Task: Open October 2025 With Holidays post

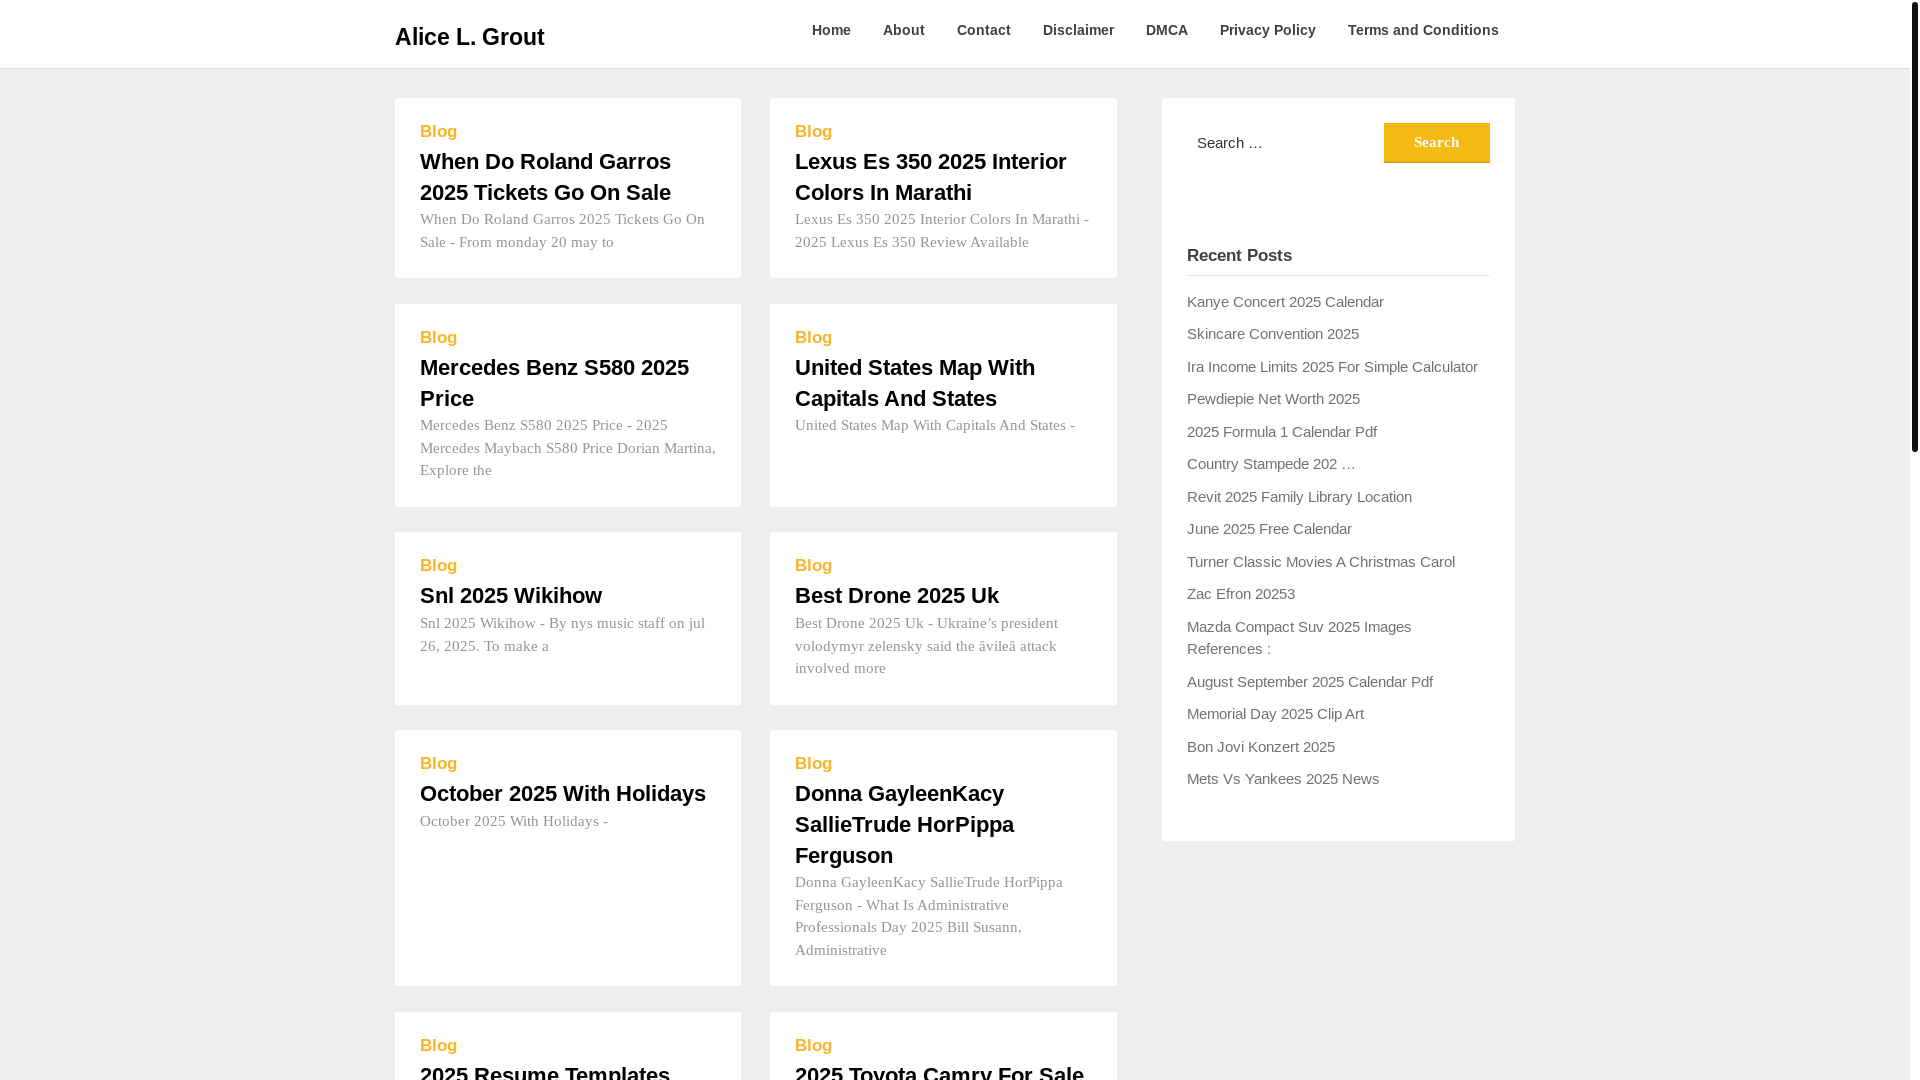Action: coord(563,794)
